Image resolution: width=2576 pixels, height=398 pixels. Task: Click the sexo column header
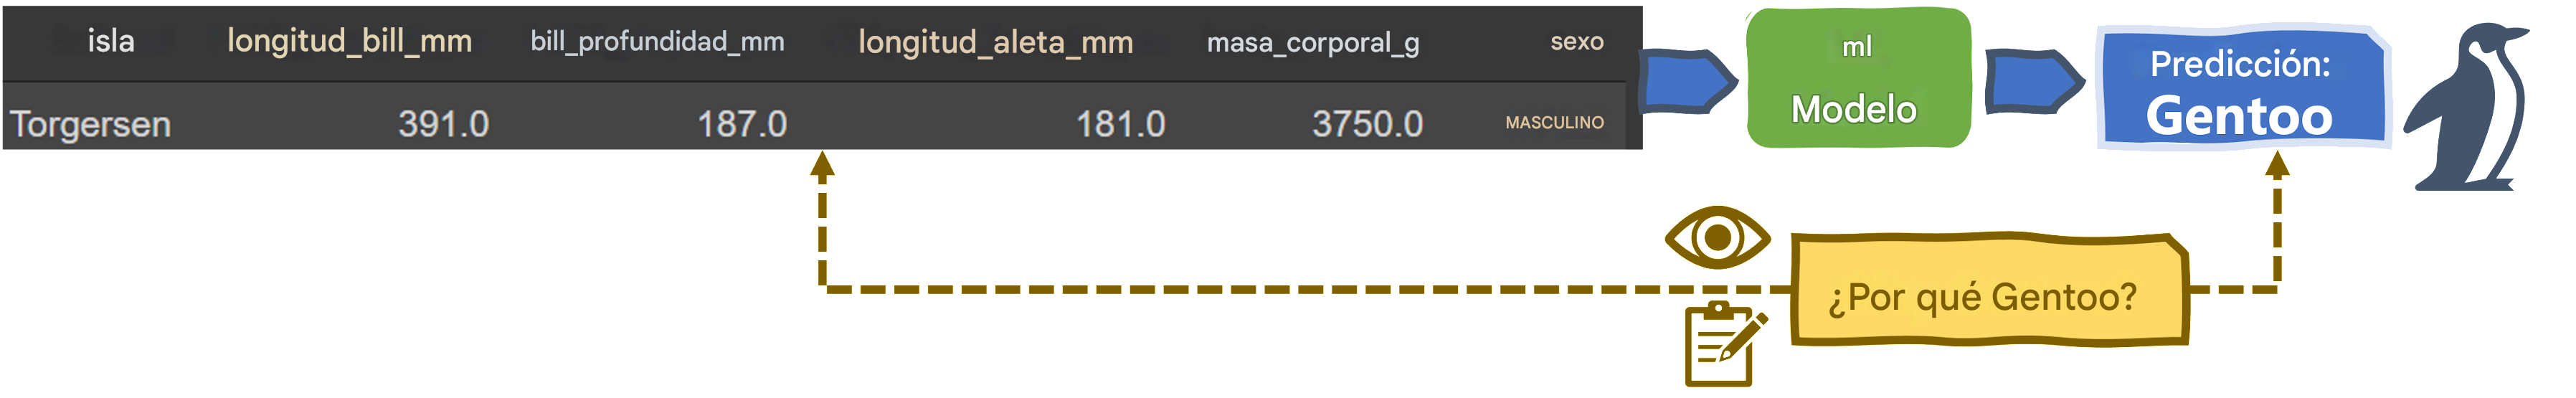pyautogui.click(x=1576, y=42)
